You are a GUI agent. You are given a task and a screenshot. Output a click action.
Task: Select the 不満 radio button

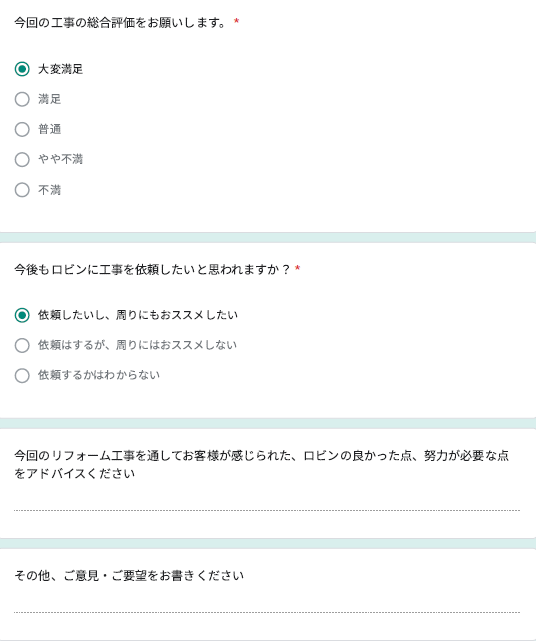point(22,190)
